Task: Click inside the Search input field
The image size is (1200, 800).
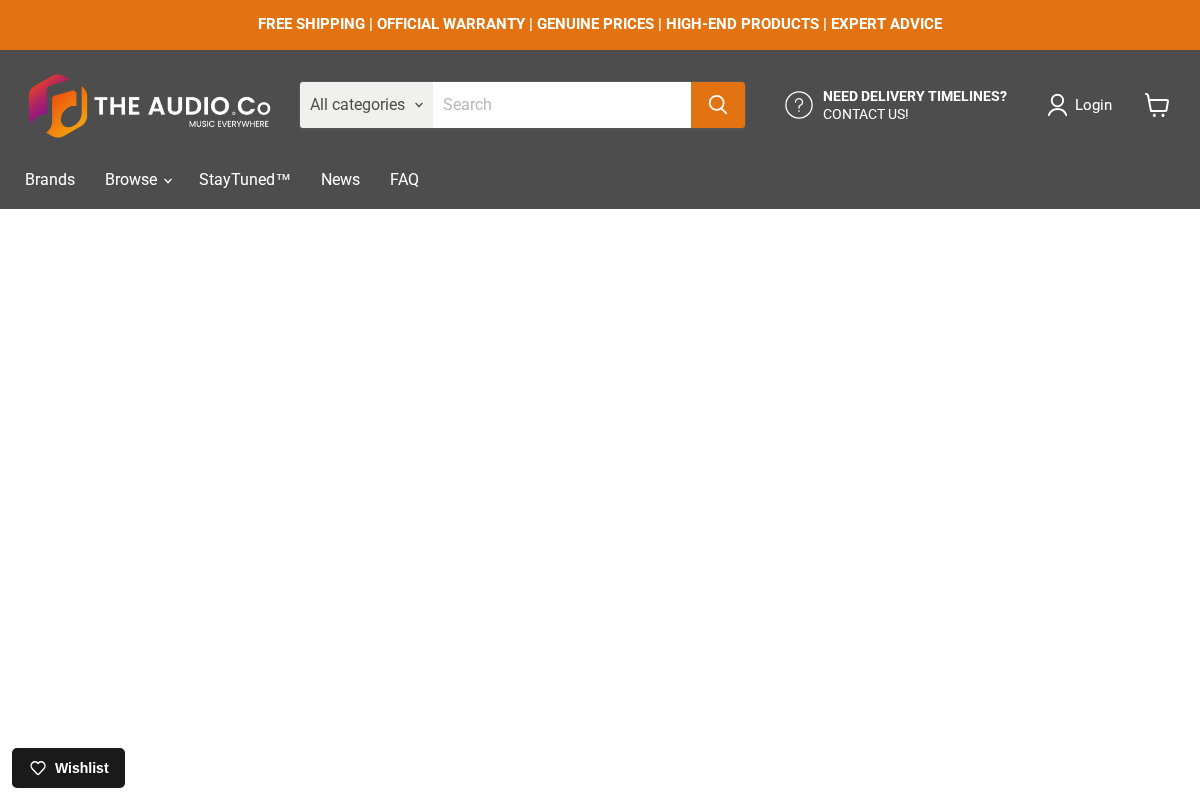Action: [x=560, y=104]
